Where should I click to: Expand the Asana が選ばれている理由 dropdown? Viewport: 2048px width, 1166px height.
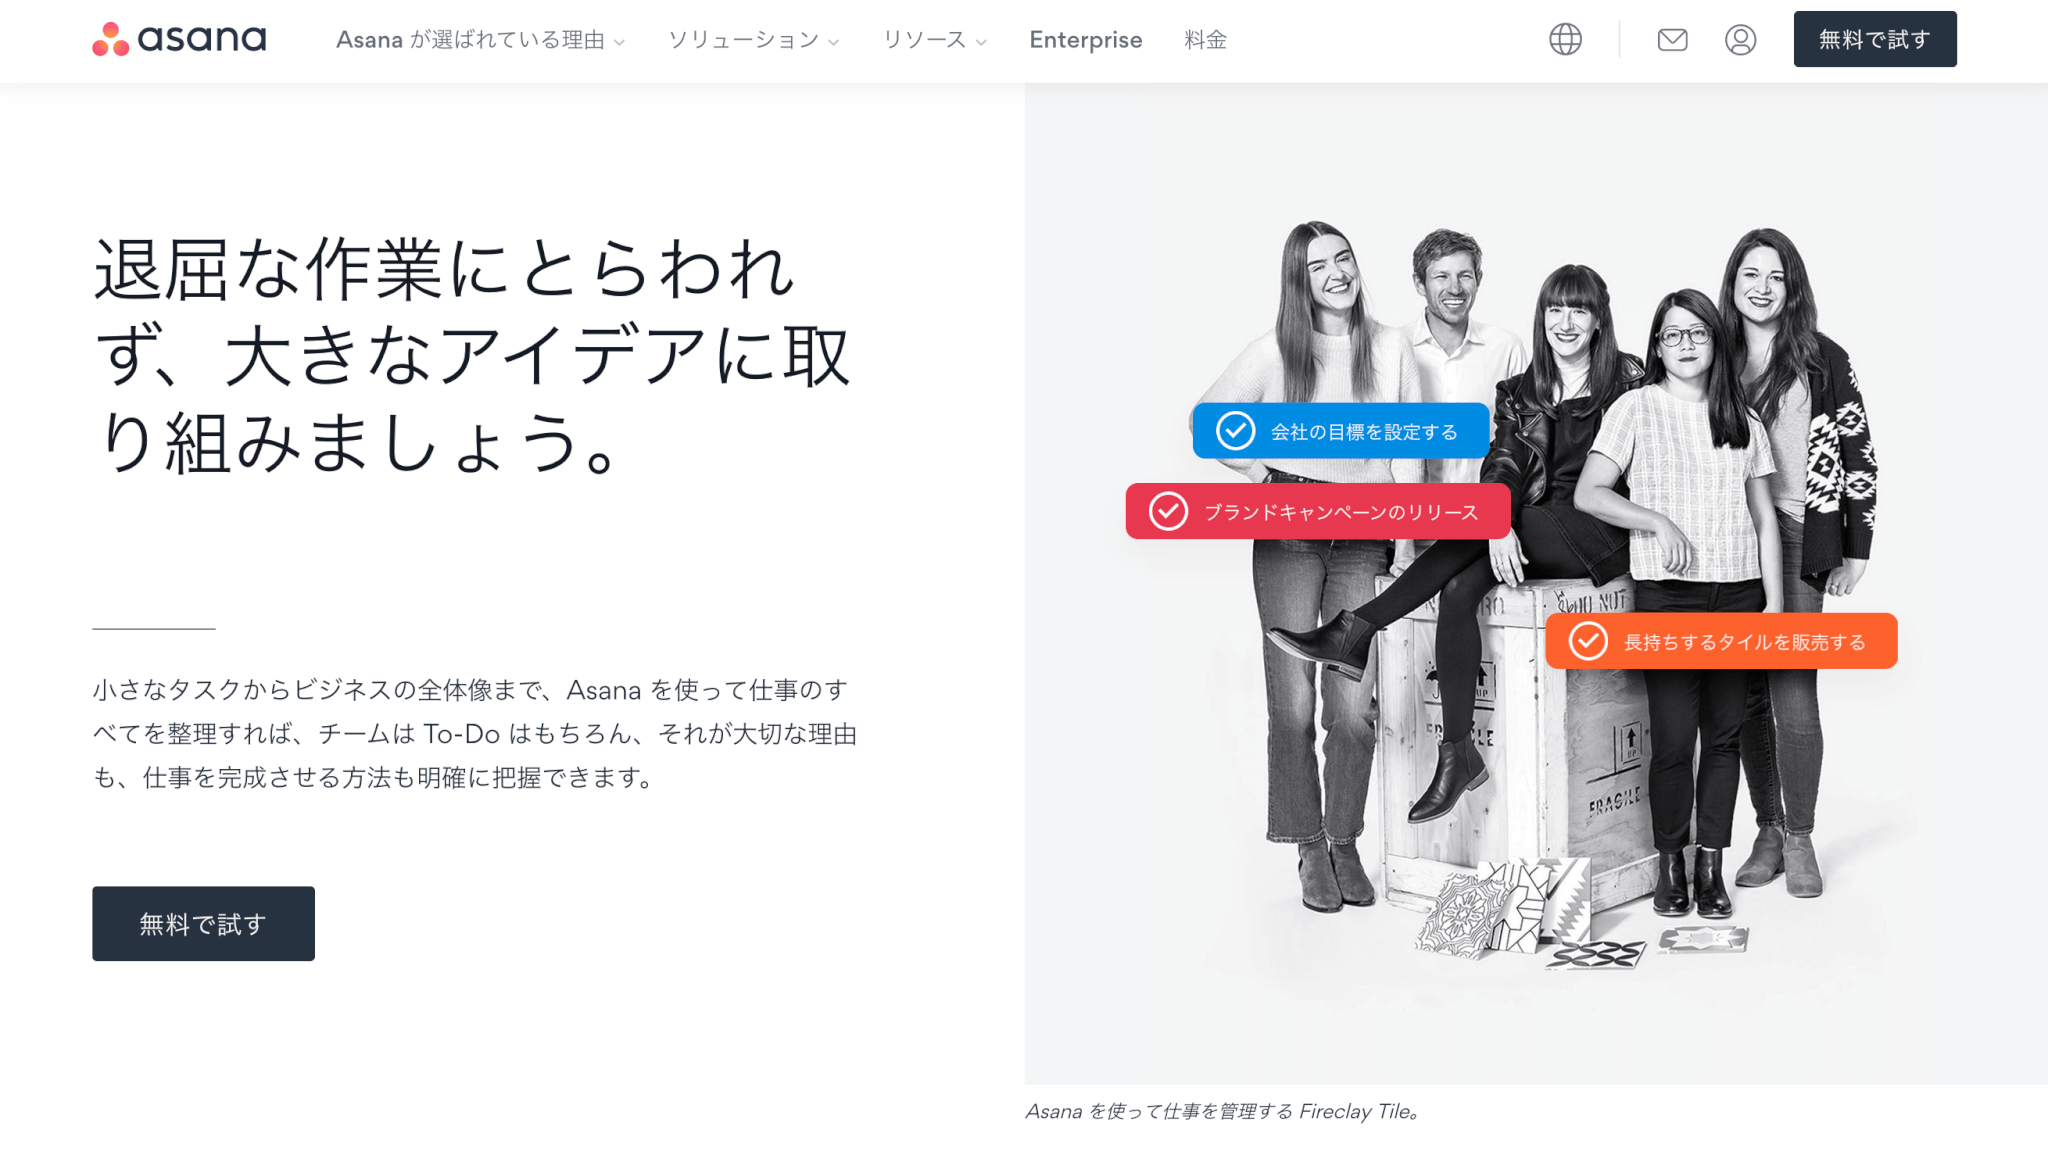click(480, 40)
